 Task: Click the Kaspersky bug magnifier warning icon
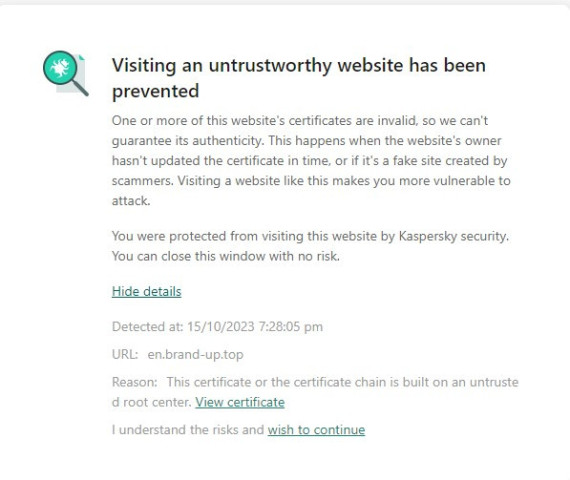(x=66, y=73)
